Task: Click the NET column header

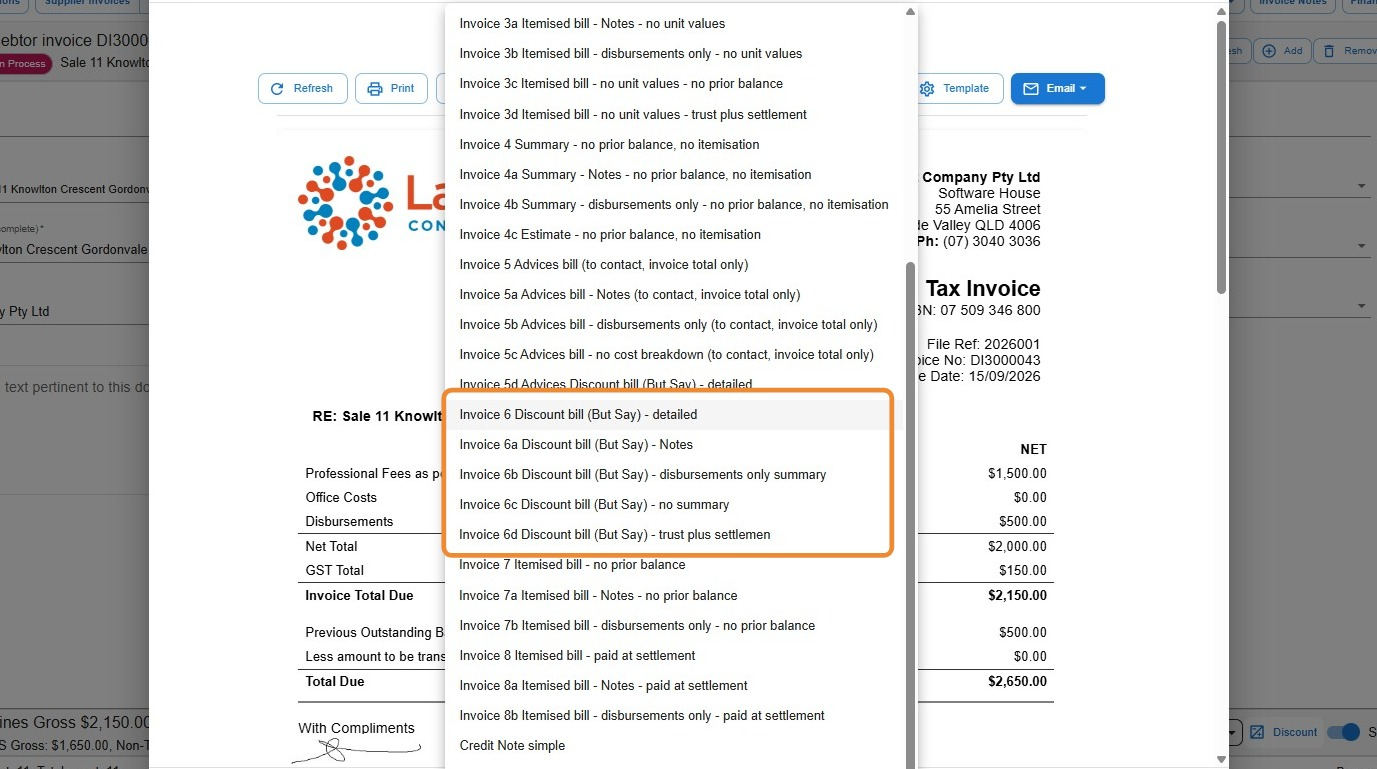Action: [x=1033, y=450]
